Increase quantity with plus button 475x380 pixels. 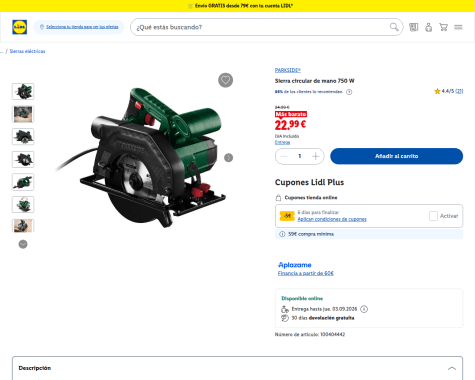(316, 156)
